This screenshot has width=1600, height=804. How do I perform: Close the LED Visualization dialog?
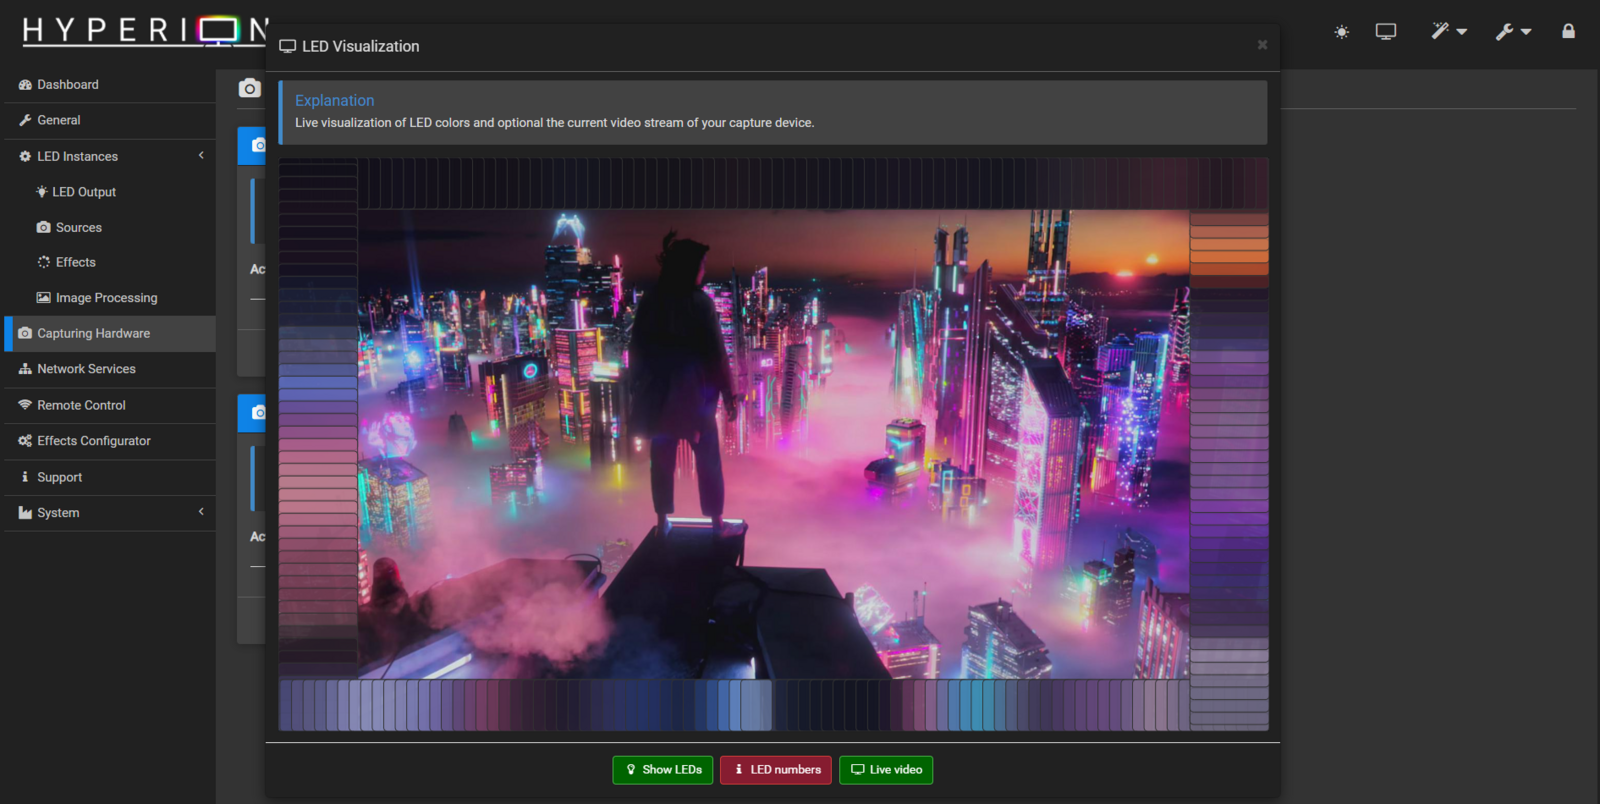pyautogui.click(x=1262, y=45)
